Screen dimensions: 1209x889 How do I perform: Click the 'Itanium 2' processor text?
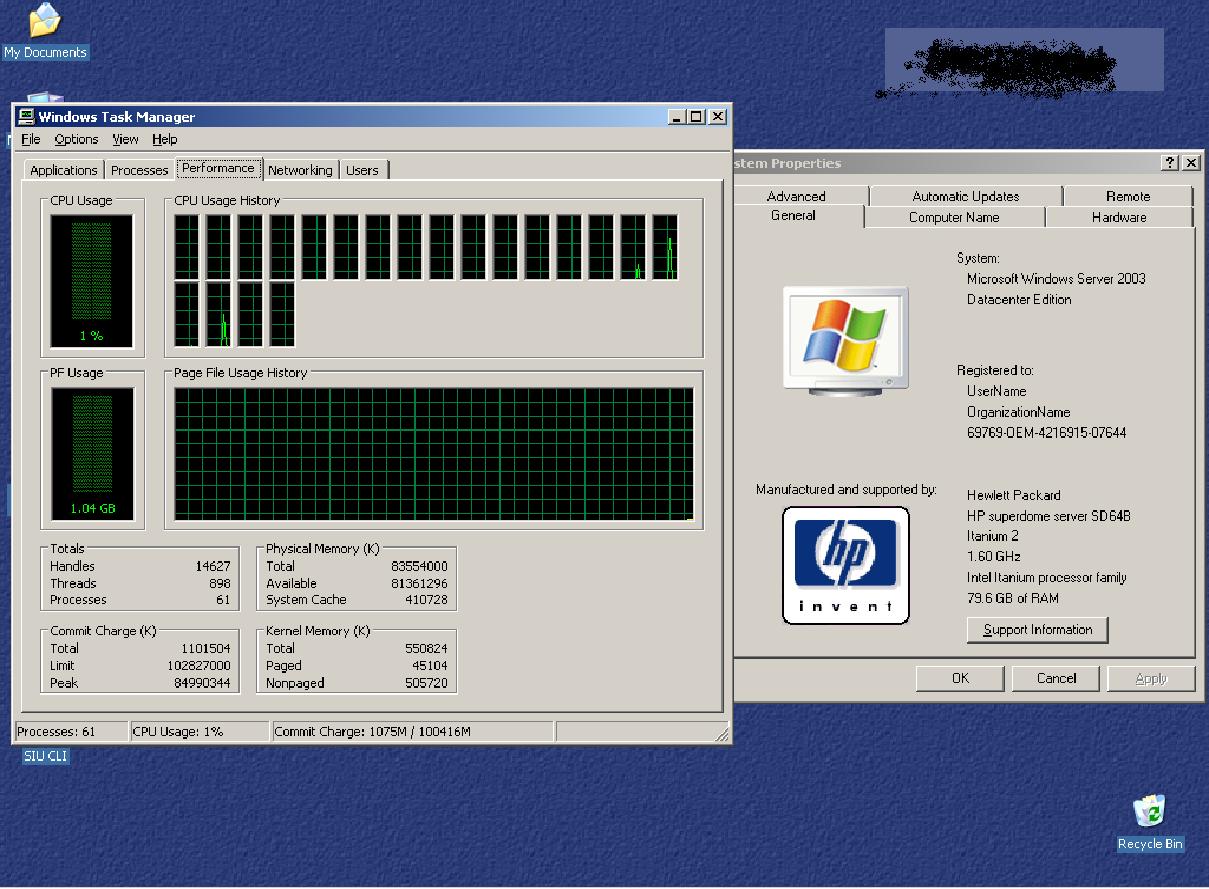click(x=993, y=536)
